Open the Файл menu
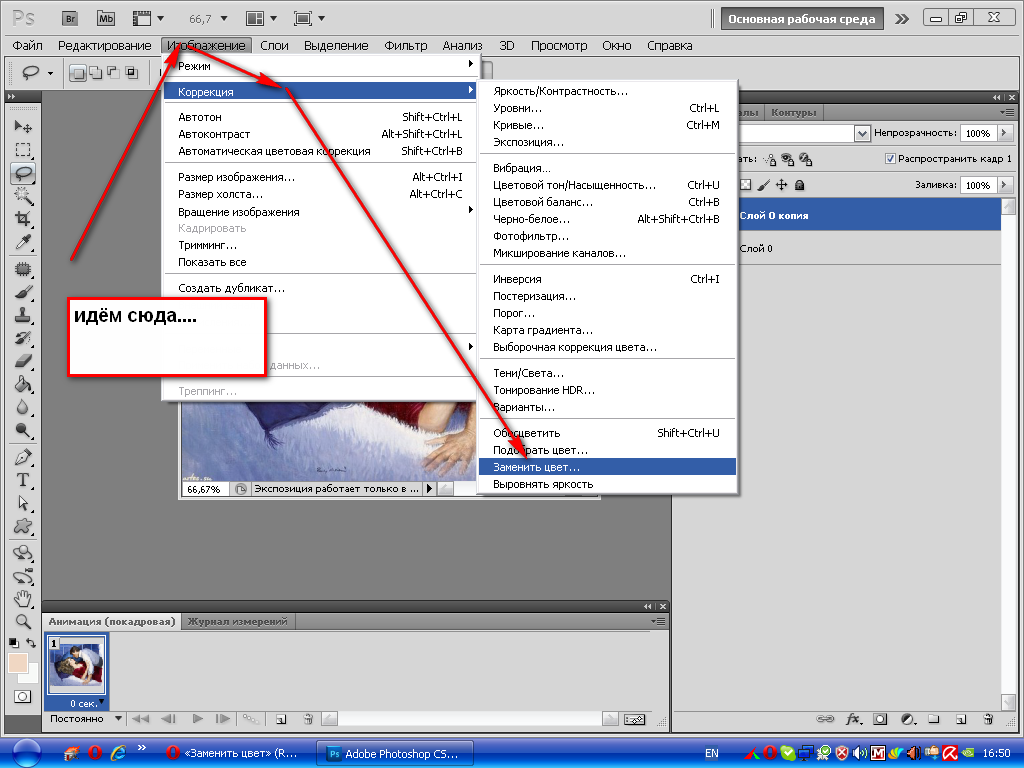1024x768 pixels. pyautogui.click(x=27, y=46)
